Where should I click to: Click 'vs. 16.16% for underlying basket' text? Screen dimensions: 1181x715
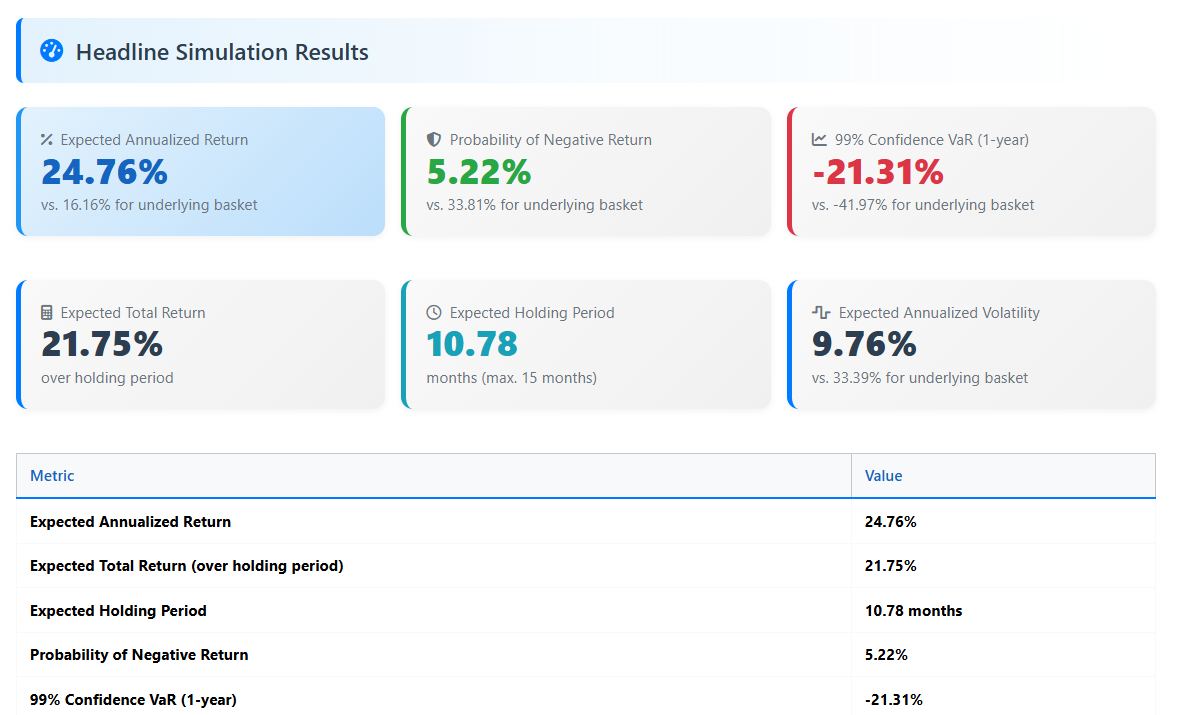coord(149,205)
